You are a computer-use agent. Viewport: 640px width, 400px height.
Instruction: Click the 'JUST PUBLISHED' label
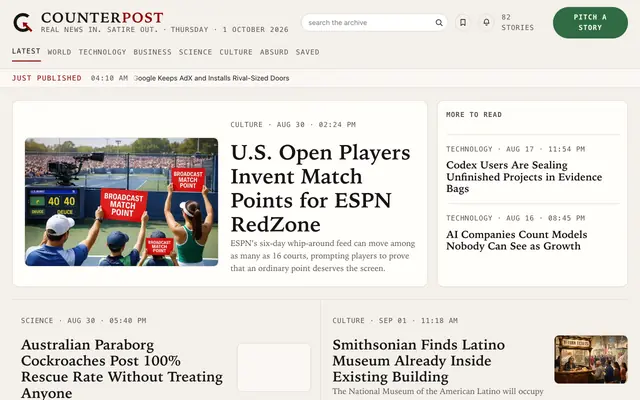[x=47, y=78]
